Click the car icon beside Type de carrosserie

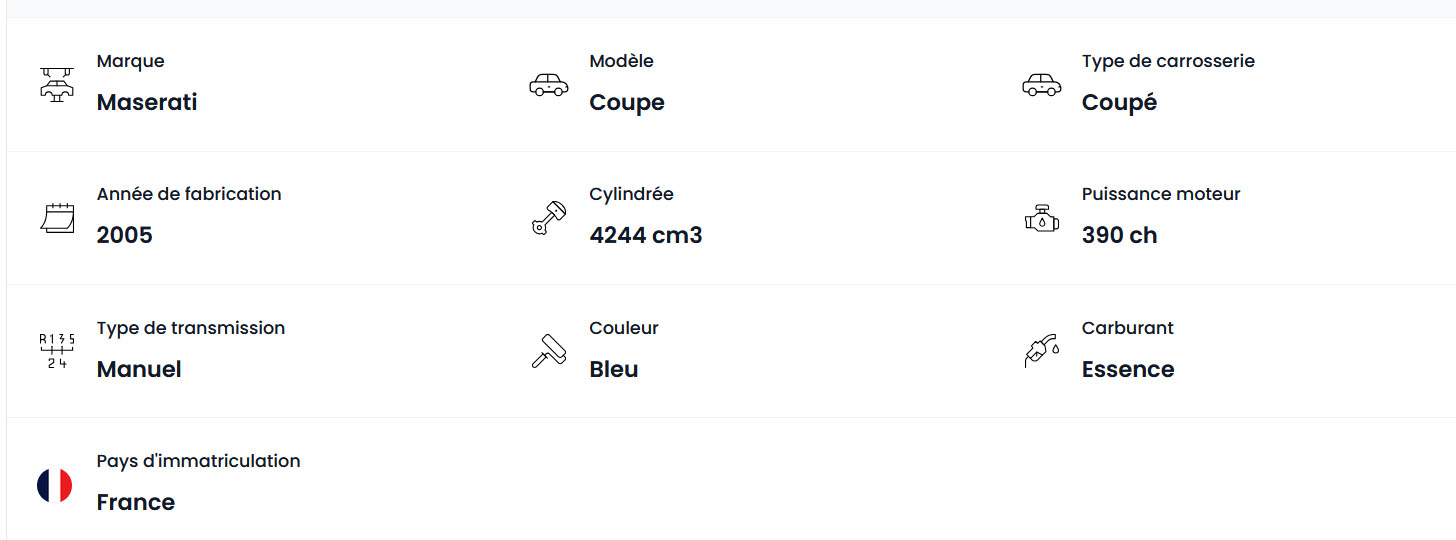pyautogui.click(x=1041, y=85)
